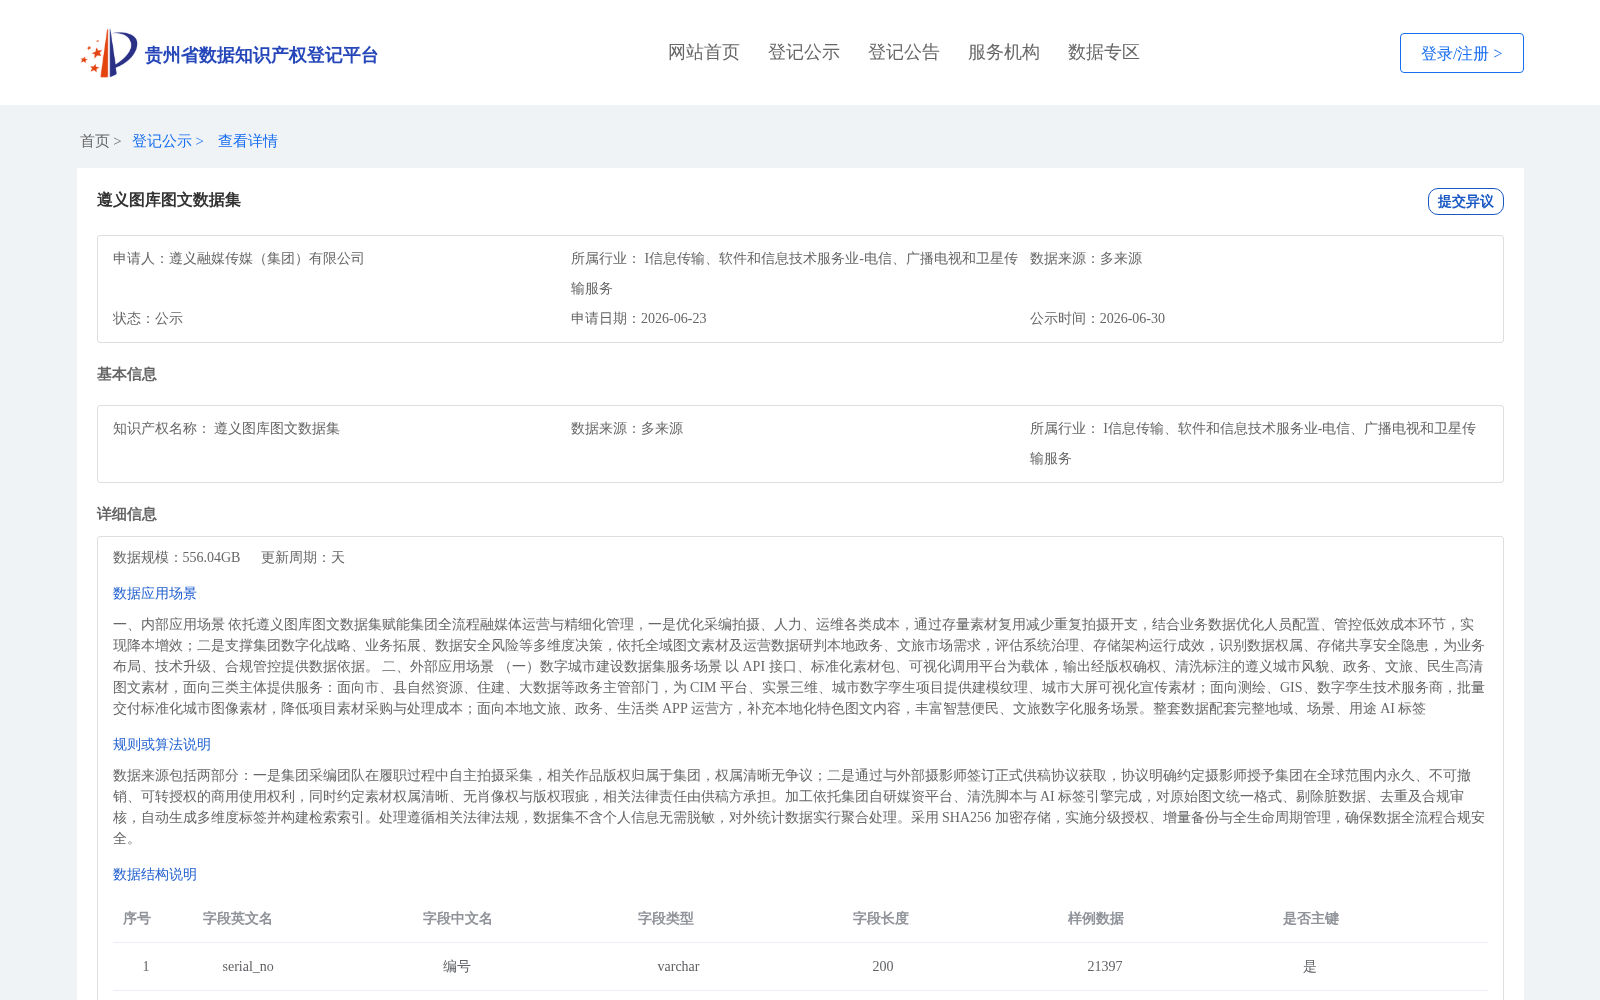Click the 基本信息 section heading
1600x1000 pixels.
127,374
